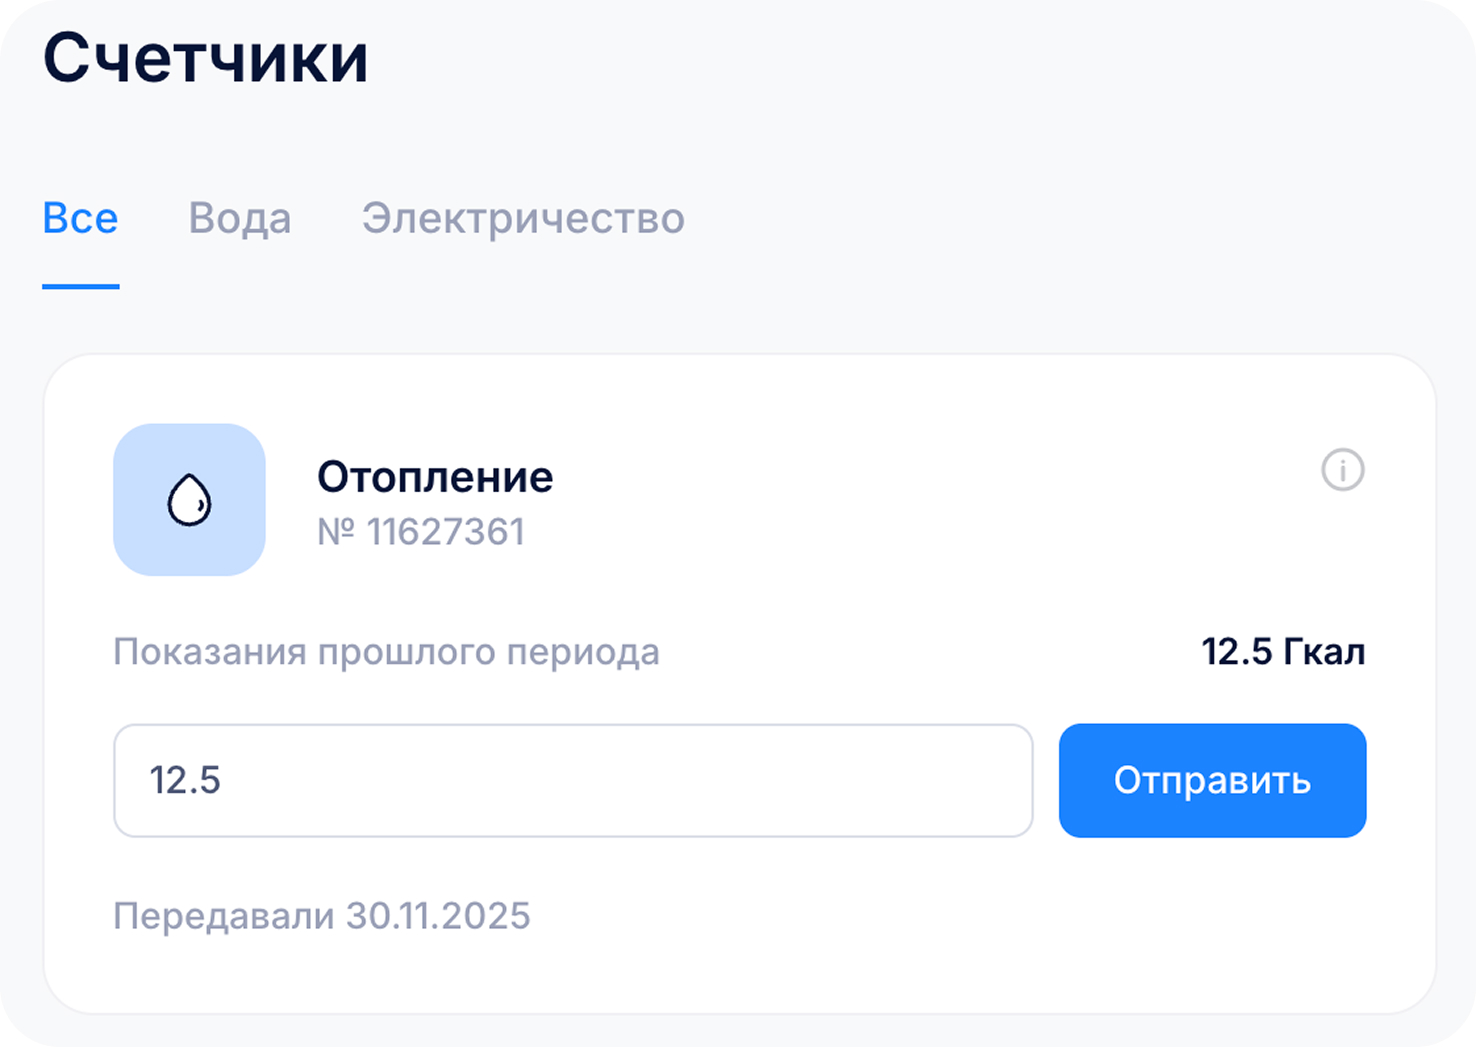The height and width of the screenshot is (1047, 1476).
Task: Select the Все tab
Action: pos(80,218)
